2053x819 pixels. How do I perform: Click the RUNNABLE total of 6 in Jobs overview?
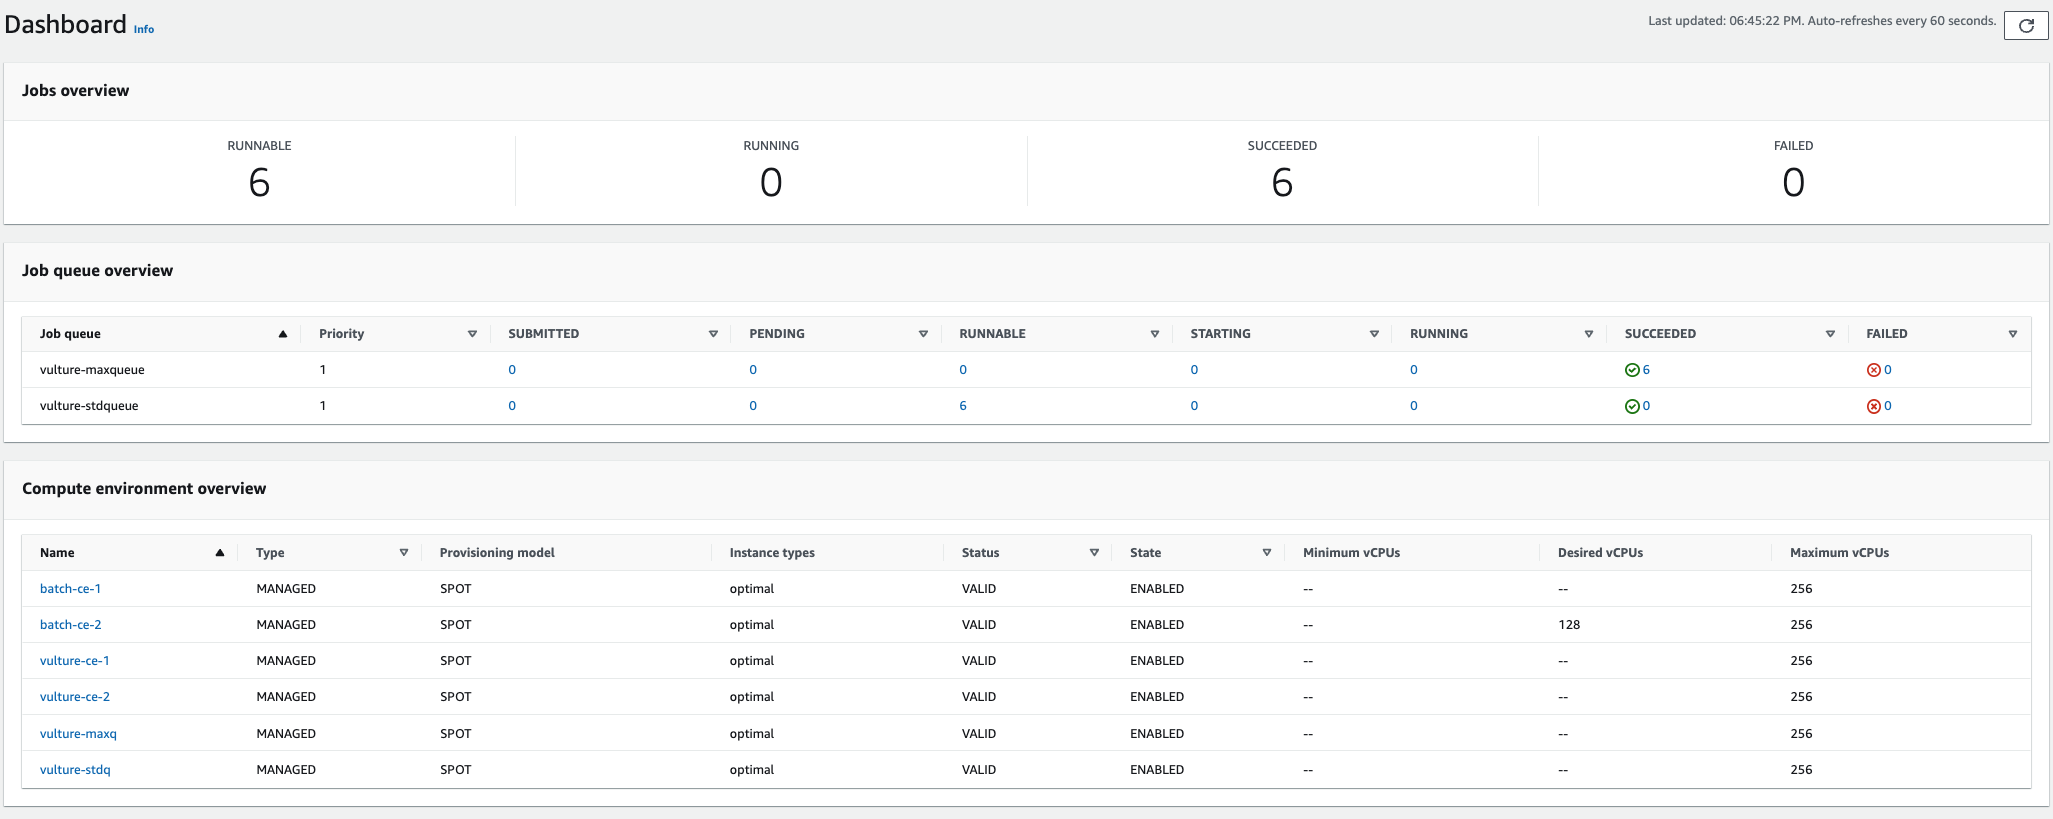259,183
